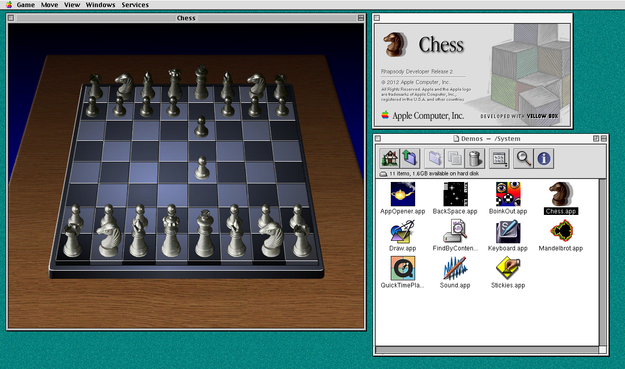Select Keyboard.app icon
Screen dimensions: 625x369
tap(508, 231)
